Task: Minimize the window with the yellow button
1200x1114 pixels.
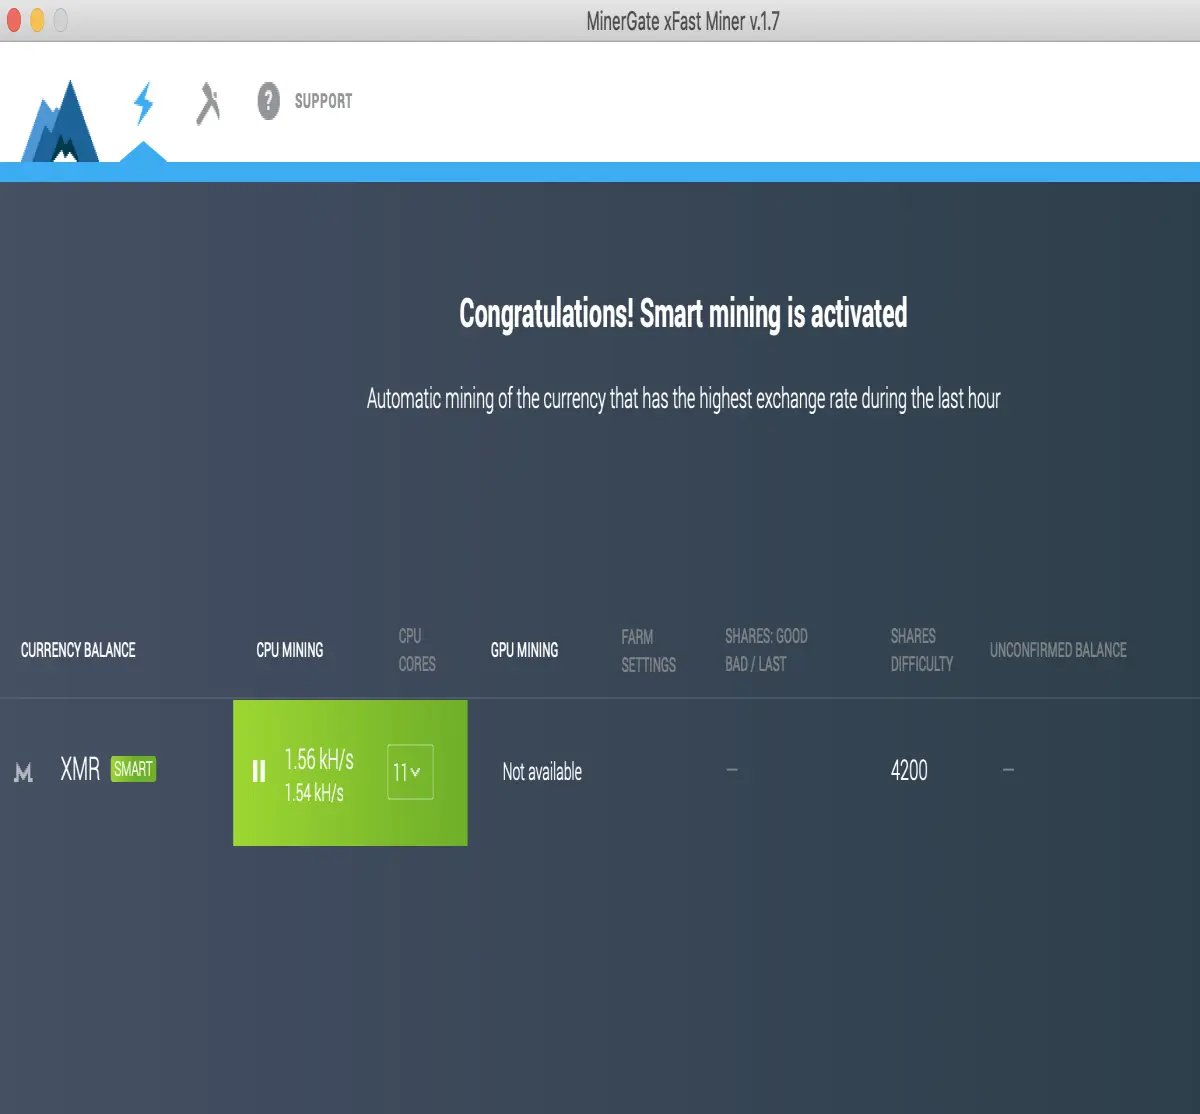Action: (37, 20)
